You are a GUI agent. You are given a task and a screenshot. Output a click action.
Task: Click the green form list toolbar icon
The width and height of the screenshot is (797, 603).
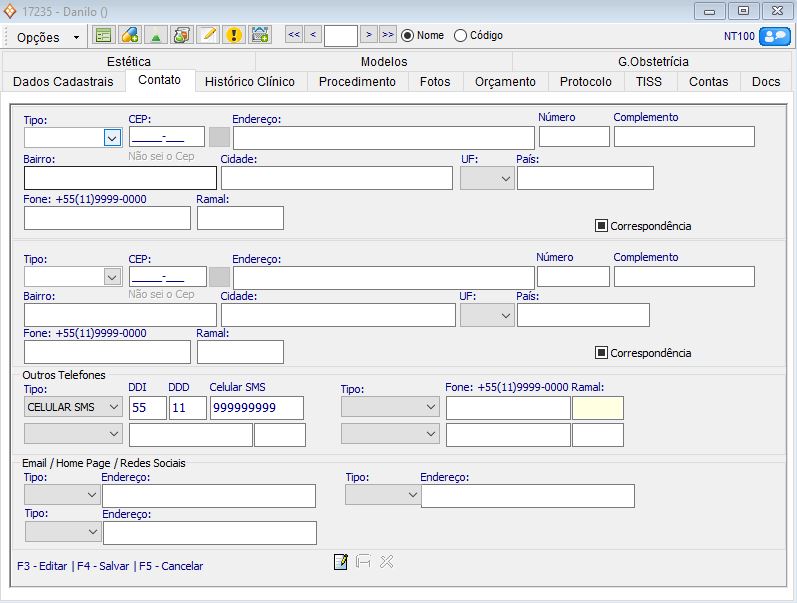[x=103, y=36]
